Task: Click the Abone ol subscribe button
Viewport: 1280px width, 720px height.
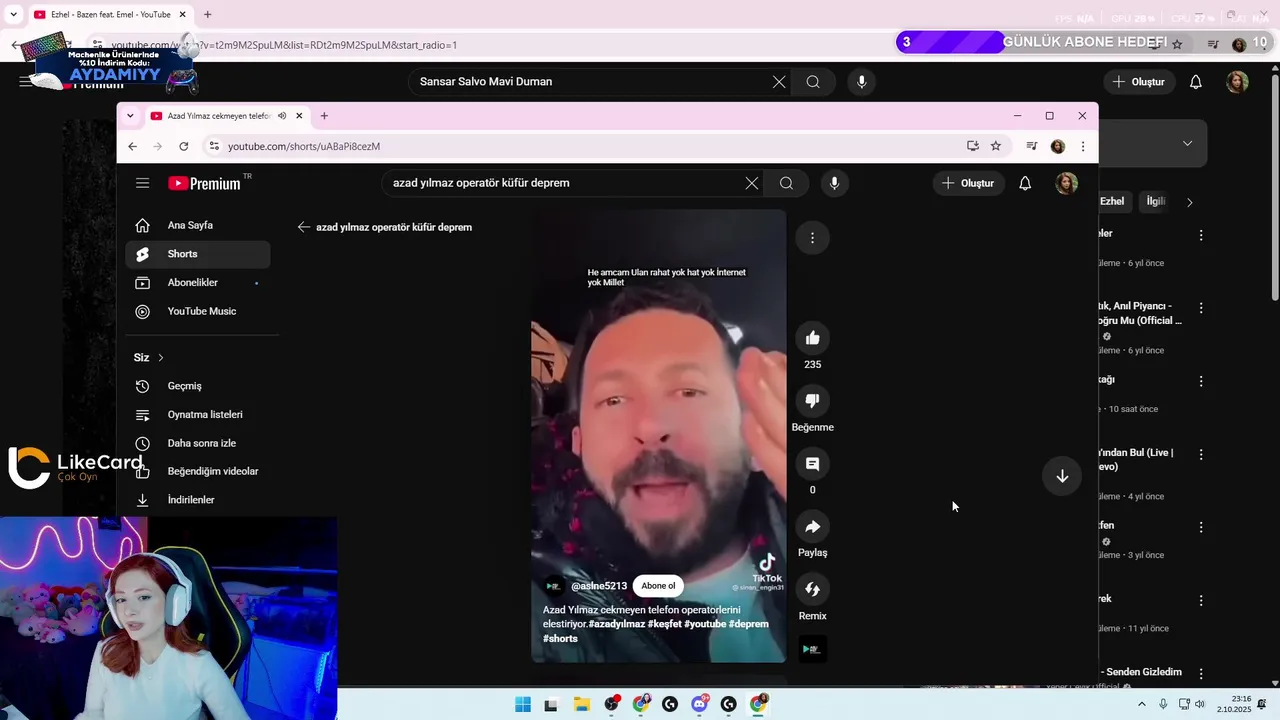Action: pyautogui.click(x=658, y=586)
